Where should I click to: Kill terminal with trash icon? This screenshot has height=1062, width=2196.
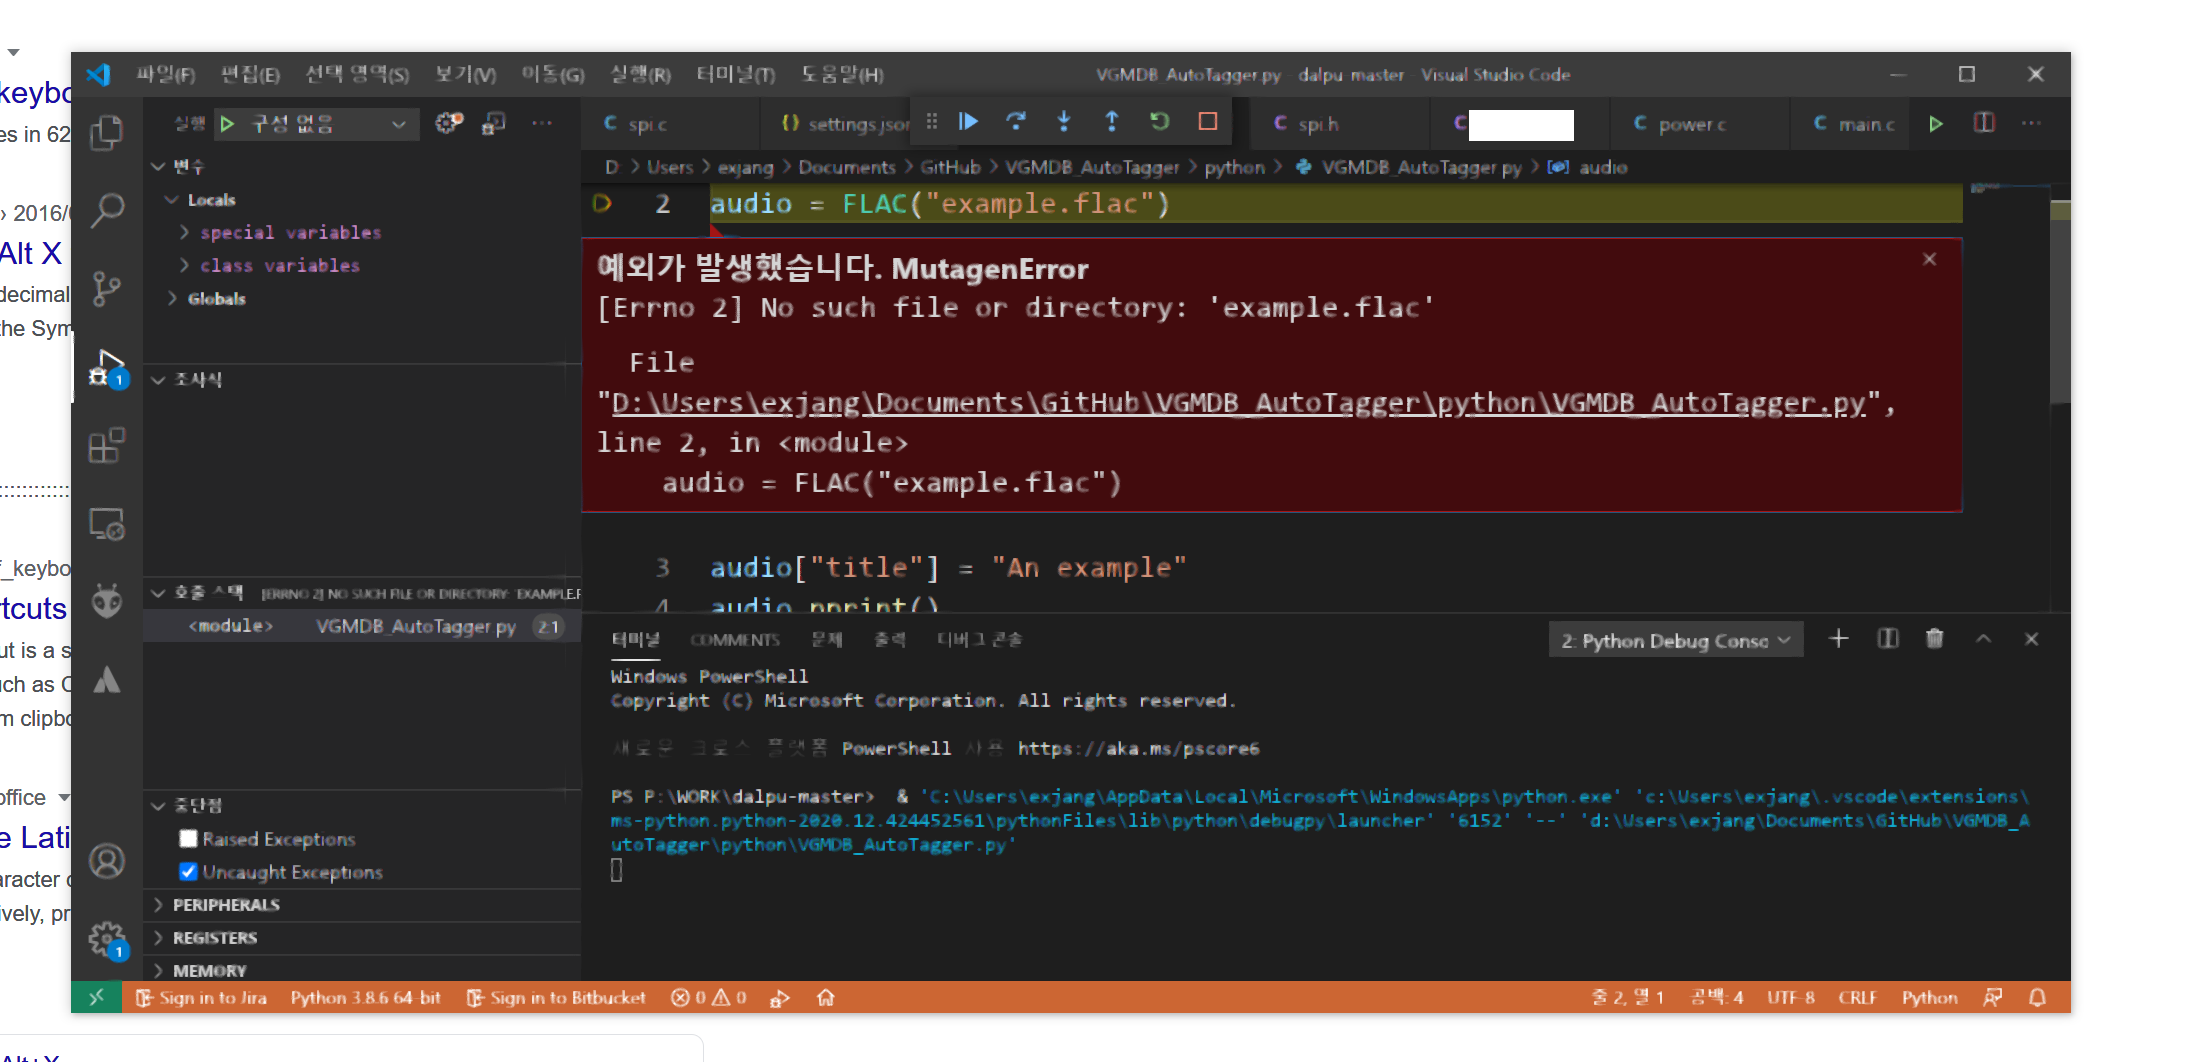[x=1935, y=639]
